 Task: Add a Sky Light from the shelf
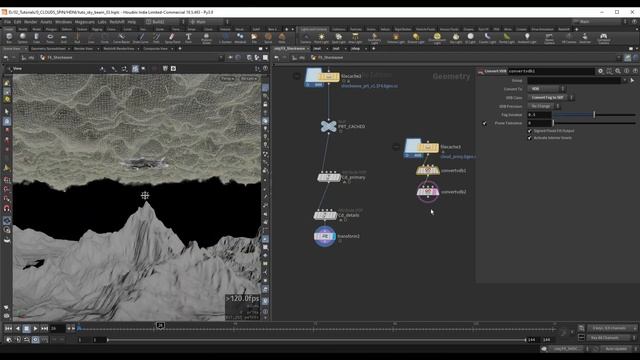click(456, 38)
